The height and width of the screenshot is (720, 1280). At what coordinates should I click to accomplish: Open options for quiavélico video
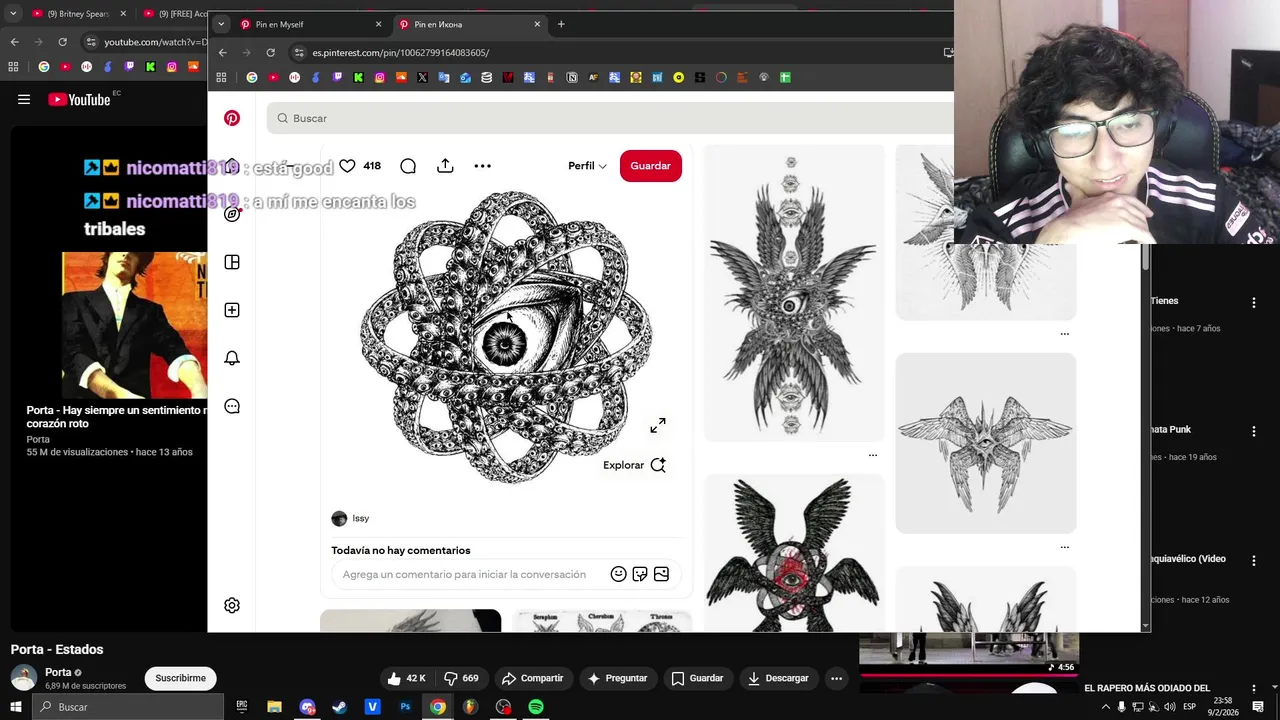click(1254, 560)
